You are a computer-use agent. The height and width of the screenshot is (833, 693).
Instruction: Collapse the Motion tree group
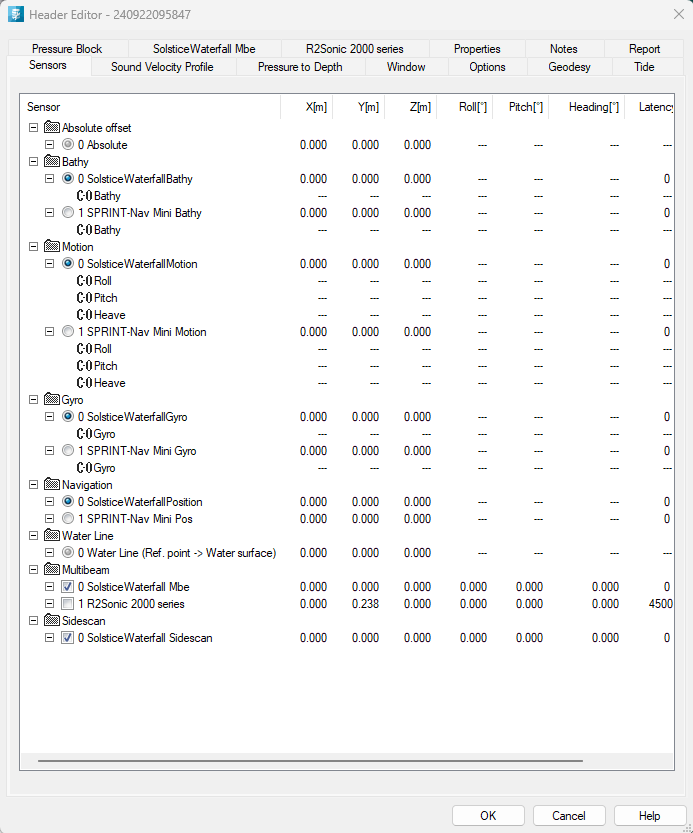[x=33, y=246]
